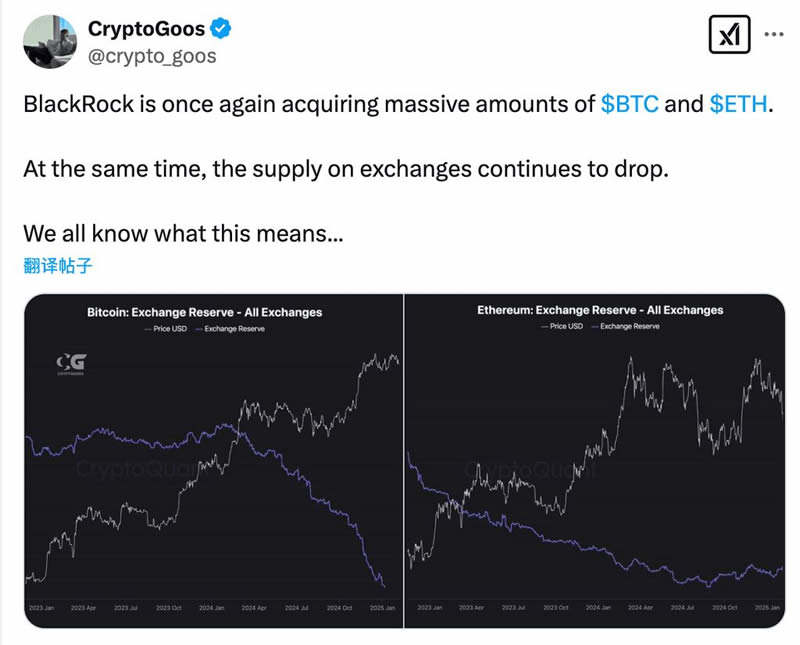
Task: Click Bitcoin chart Price USD legend
Action: pos(166,329)
